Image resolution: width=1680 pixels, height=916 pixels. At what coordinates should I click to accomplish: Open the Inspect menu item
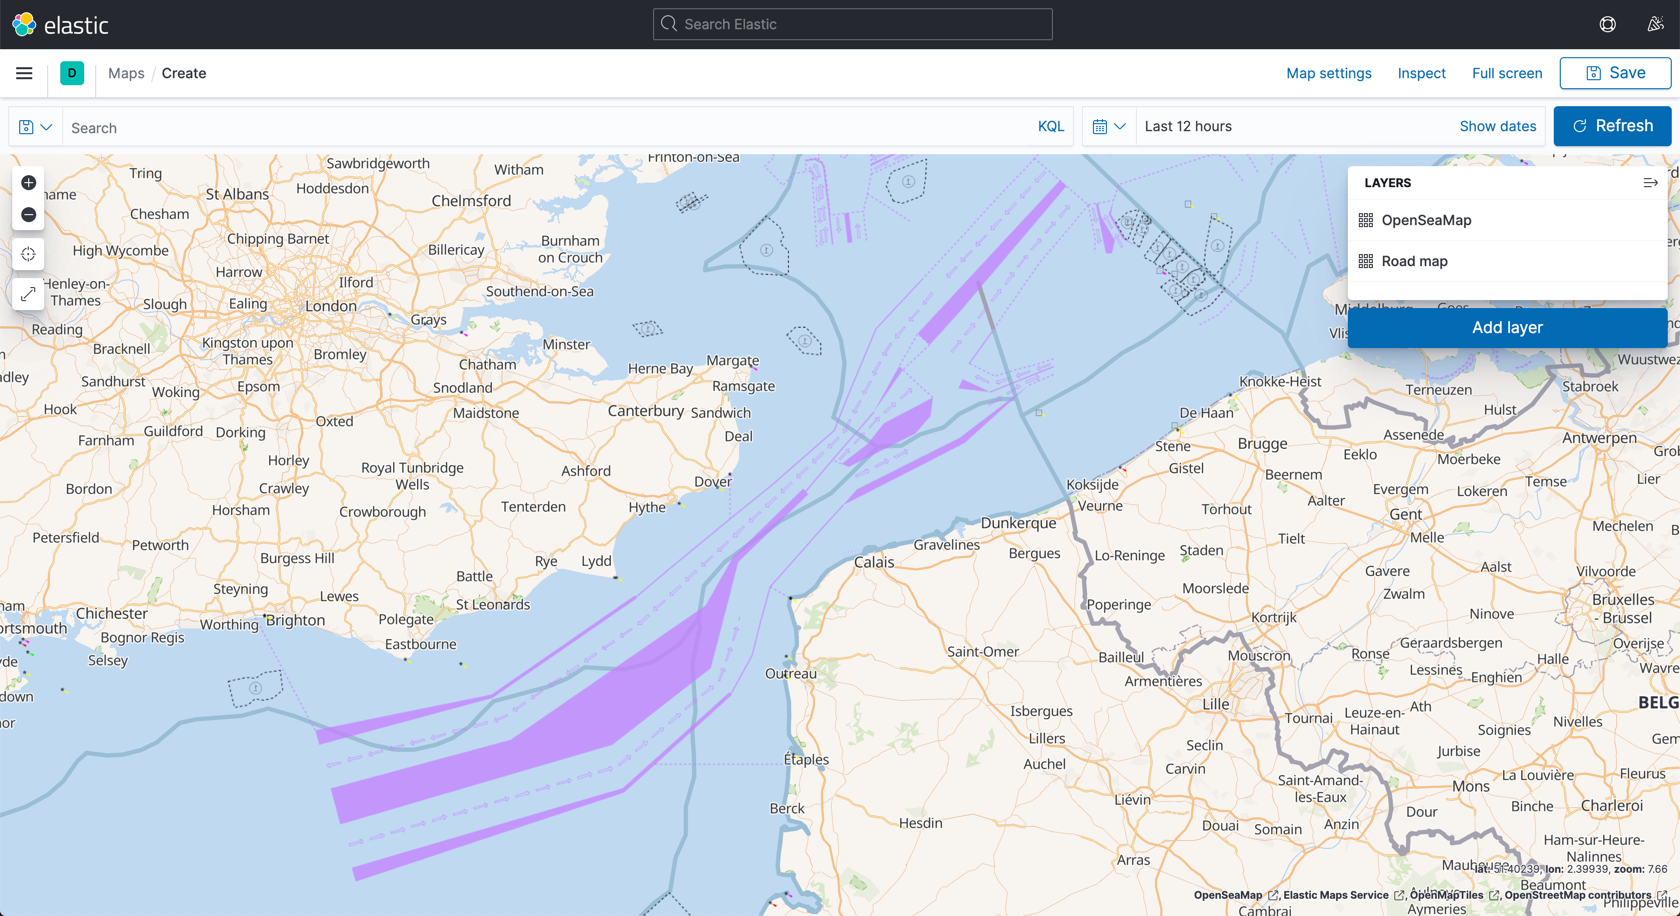coord(1421,73)
